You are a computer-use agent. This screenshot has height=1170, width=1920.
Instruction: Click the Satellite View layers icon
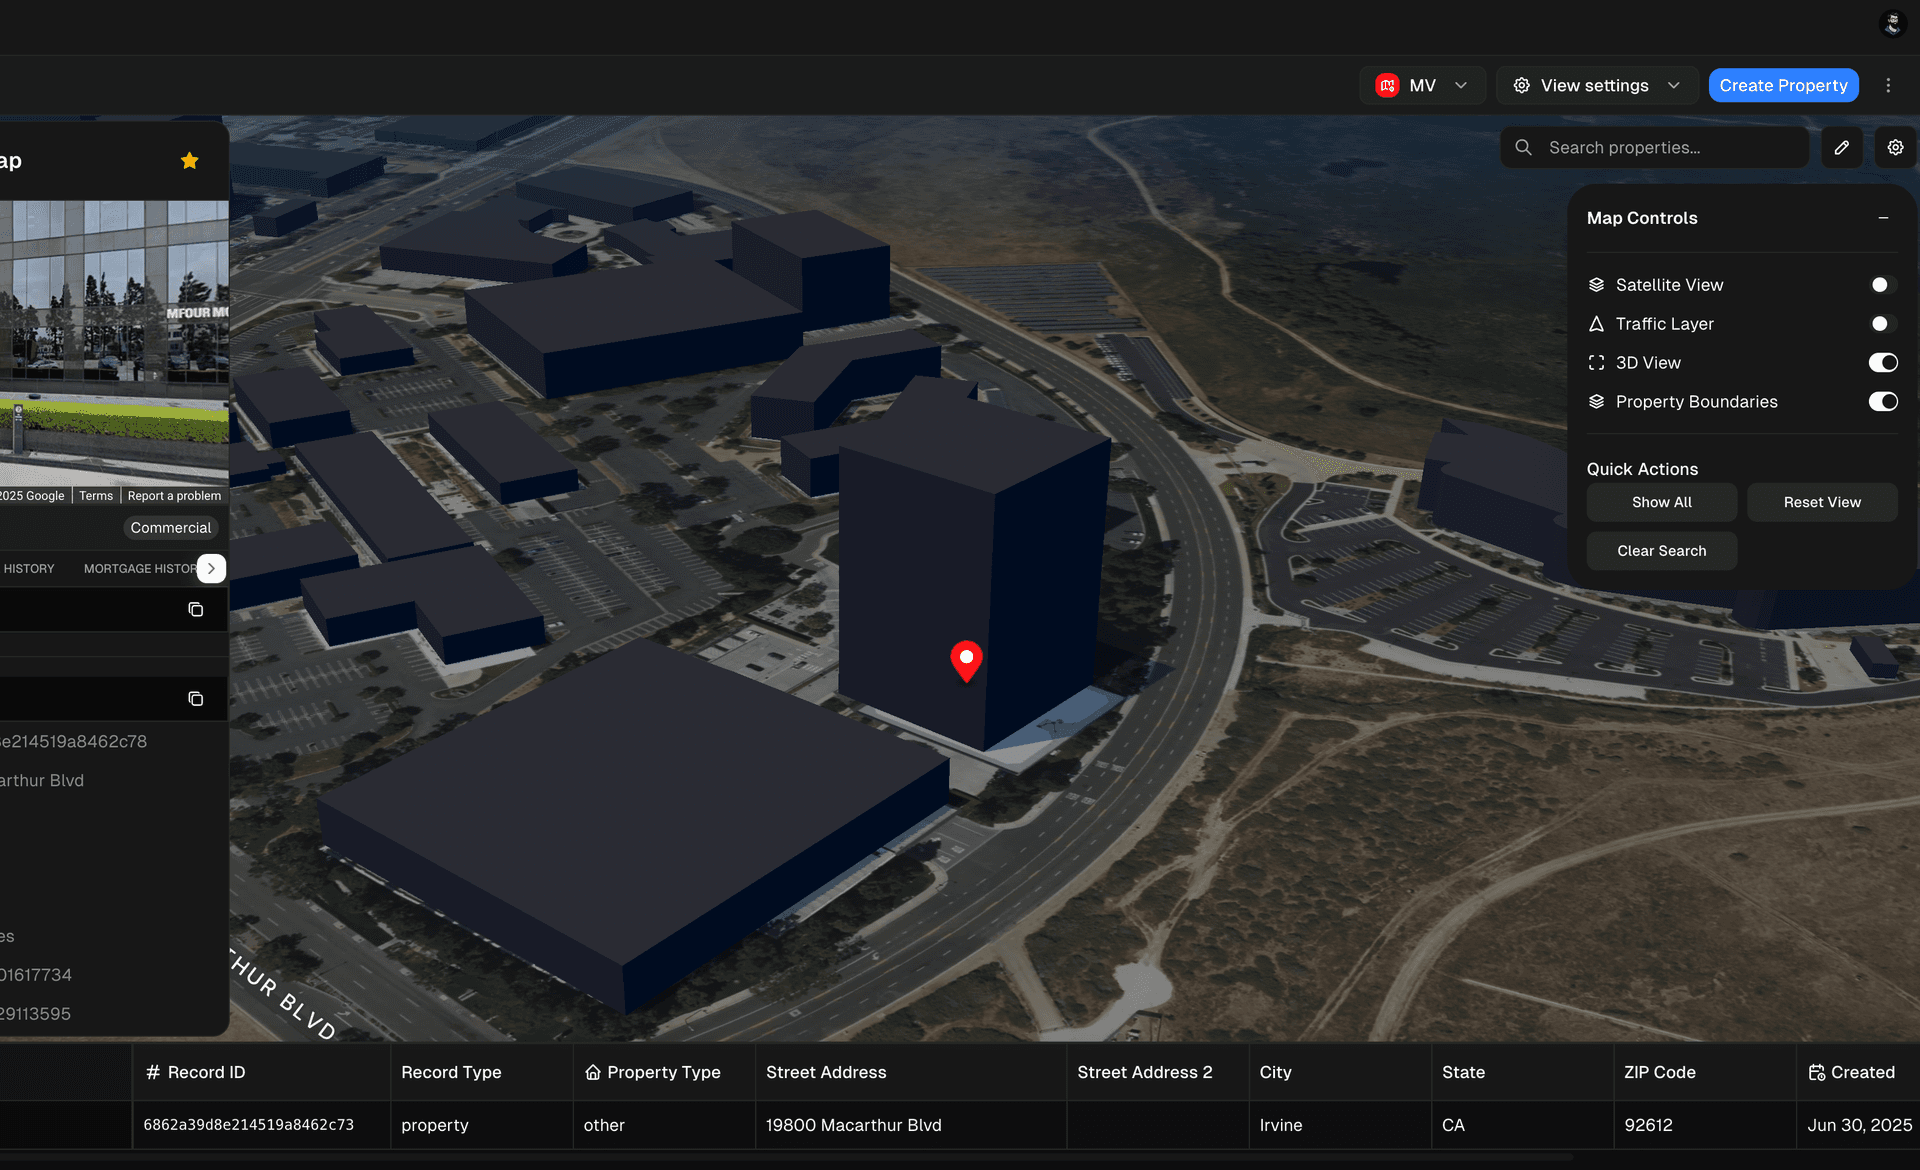(1596, 284)
